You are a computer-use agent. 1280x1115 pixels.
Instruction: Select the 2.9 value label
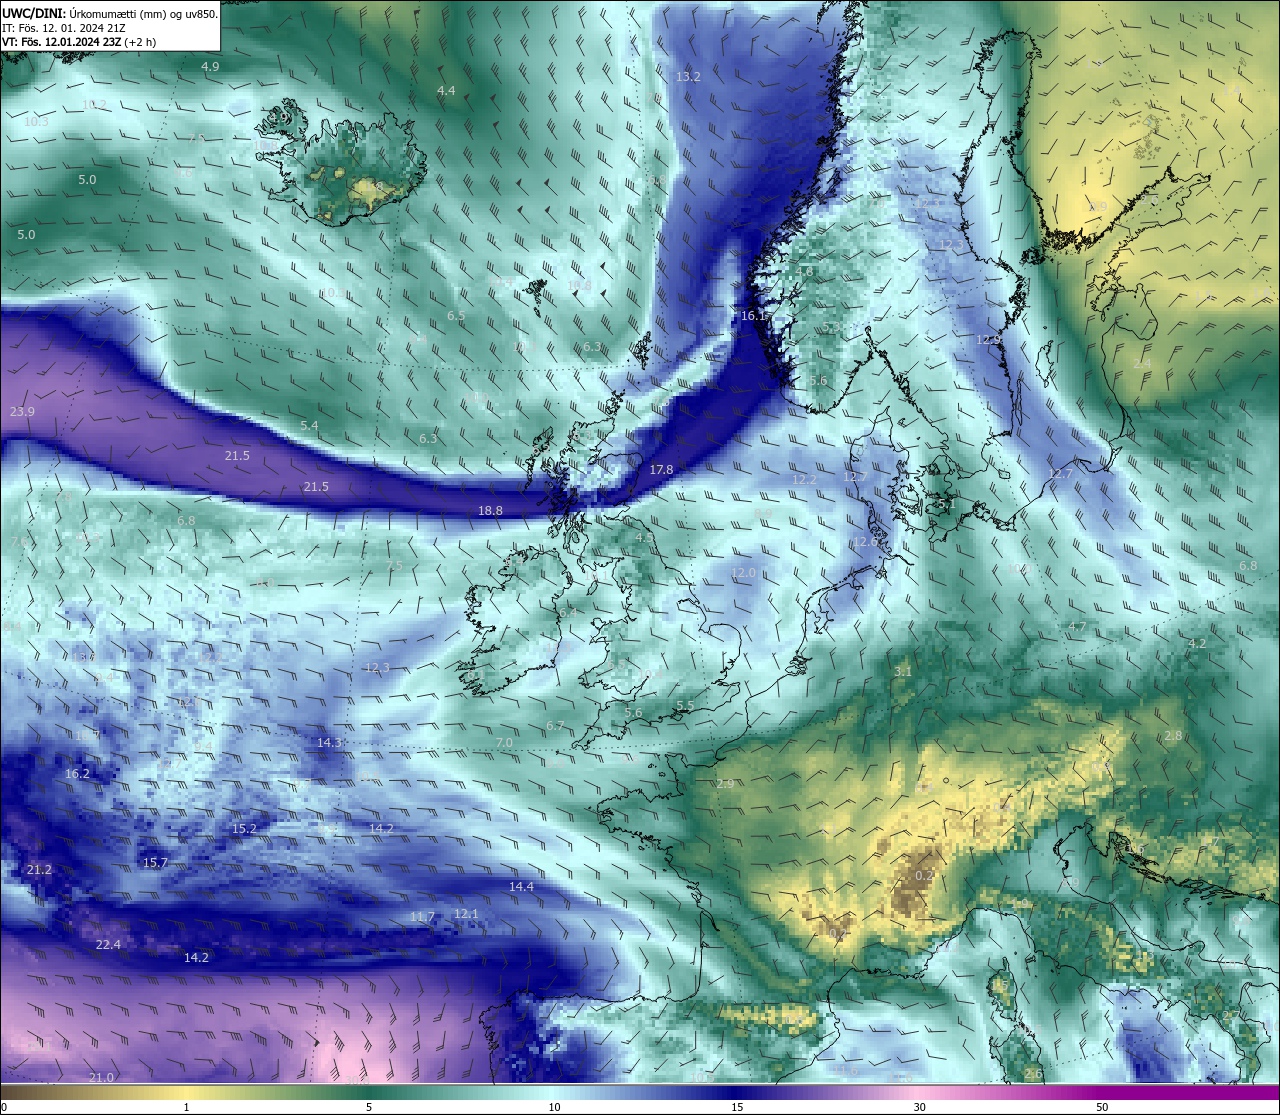click(x=725, y=783)
